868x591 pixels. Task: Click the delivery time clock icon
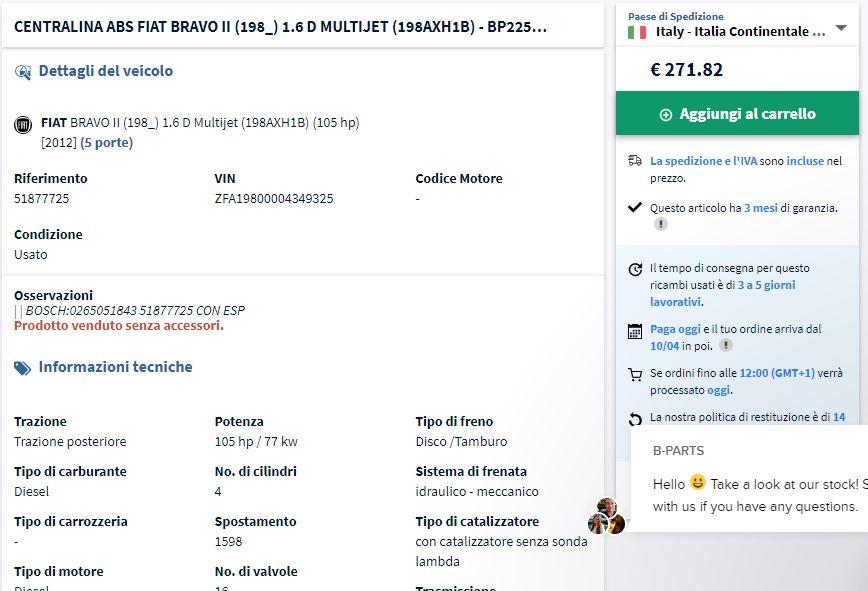click(634, 269)
